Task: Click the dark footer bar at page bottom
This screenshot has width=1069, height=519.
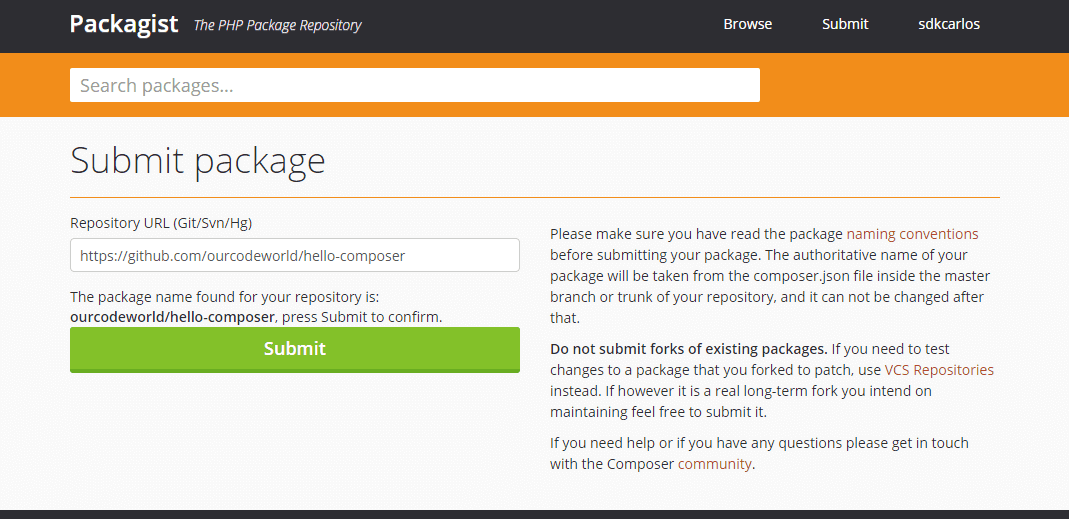Action: point(534,514)
